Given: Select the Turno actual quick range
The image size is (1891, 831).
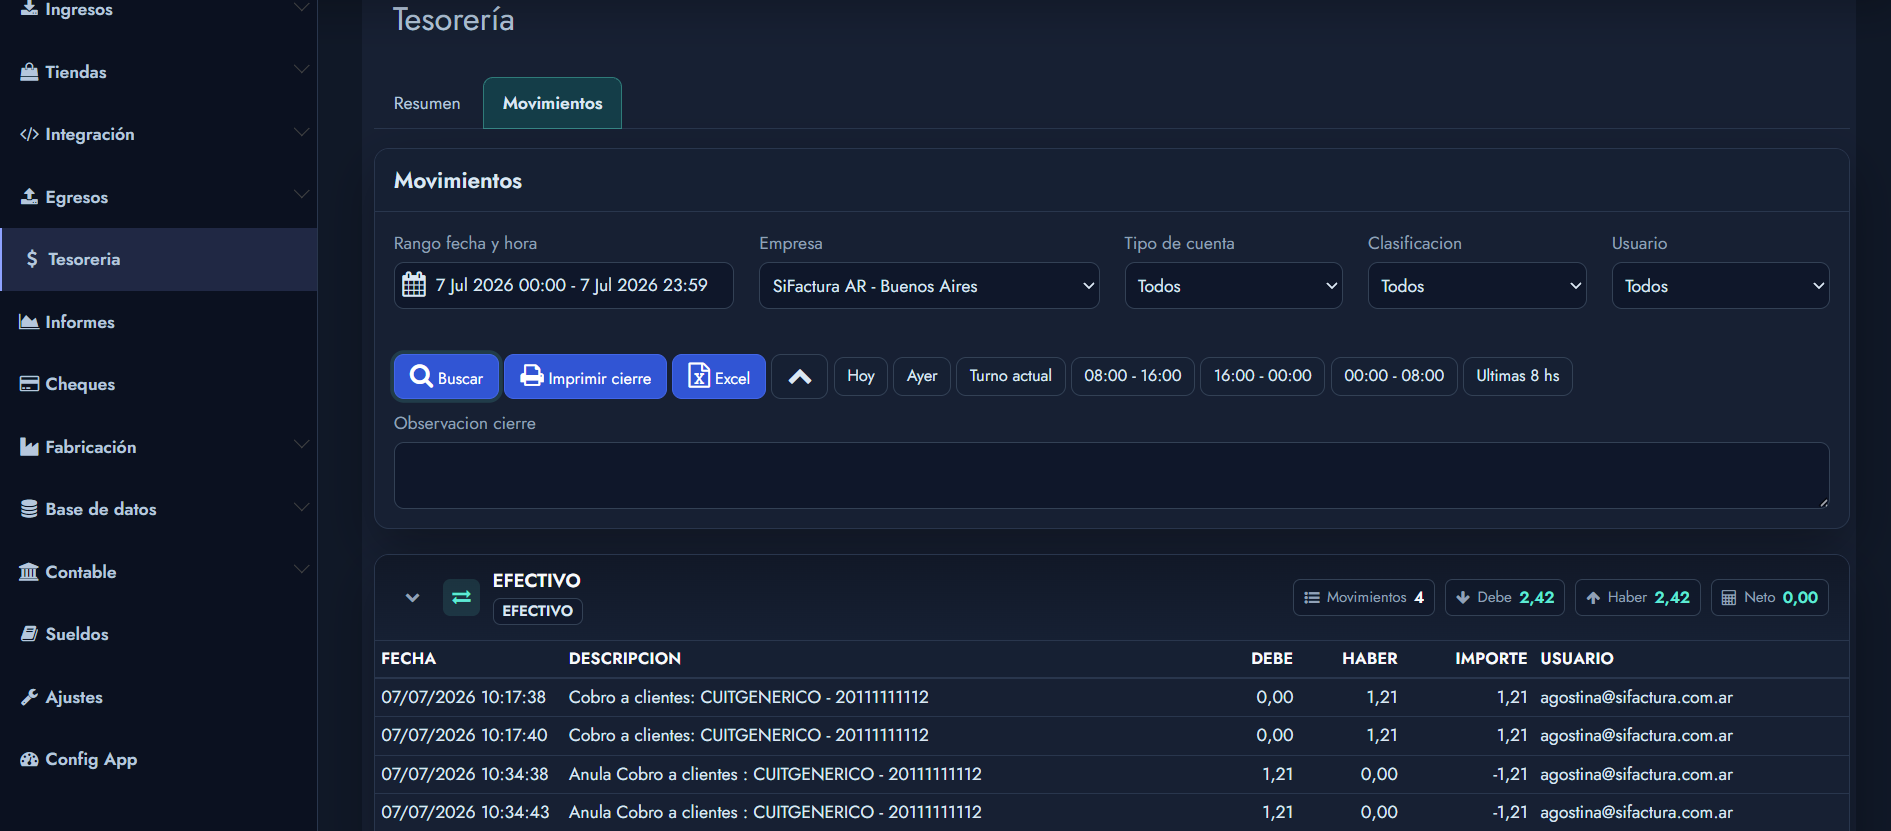Looking at the screenshot, I should (1011, 376).
